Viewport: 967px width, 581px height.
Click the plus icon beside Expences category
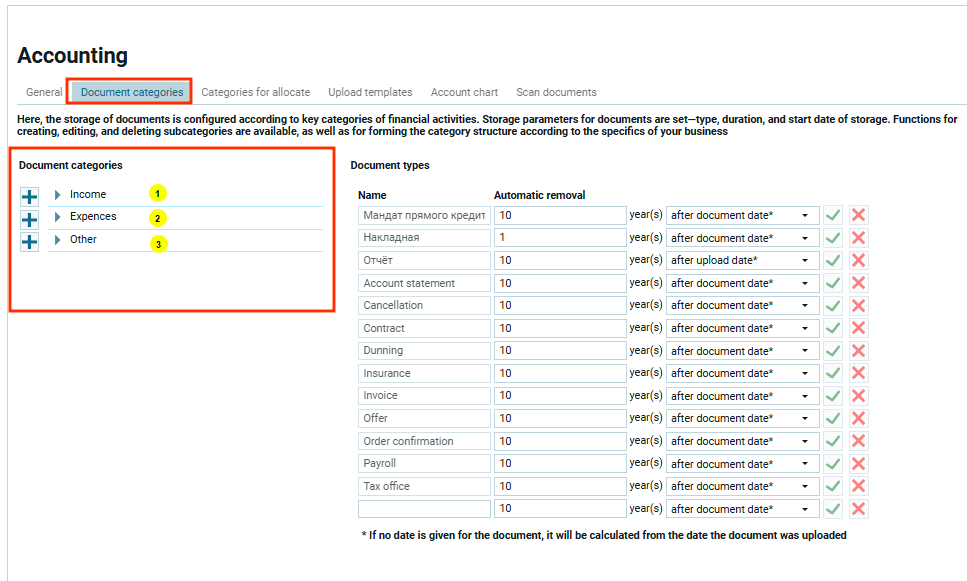(30, 219)
